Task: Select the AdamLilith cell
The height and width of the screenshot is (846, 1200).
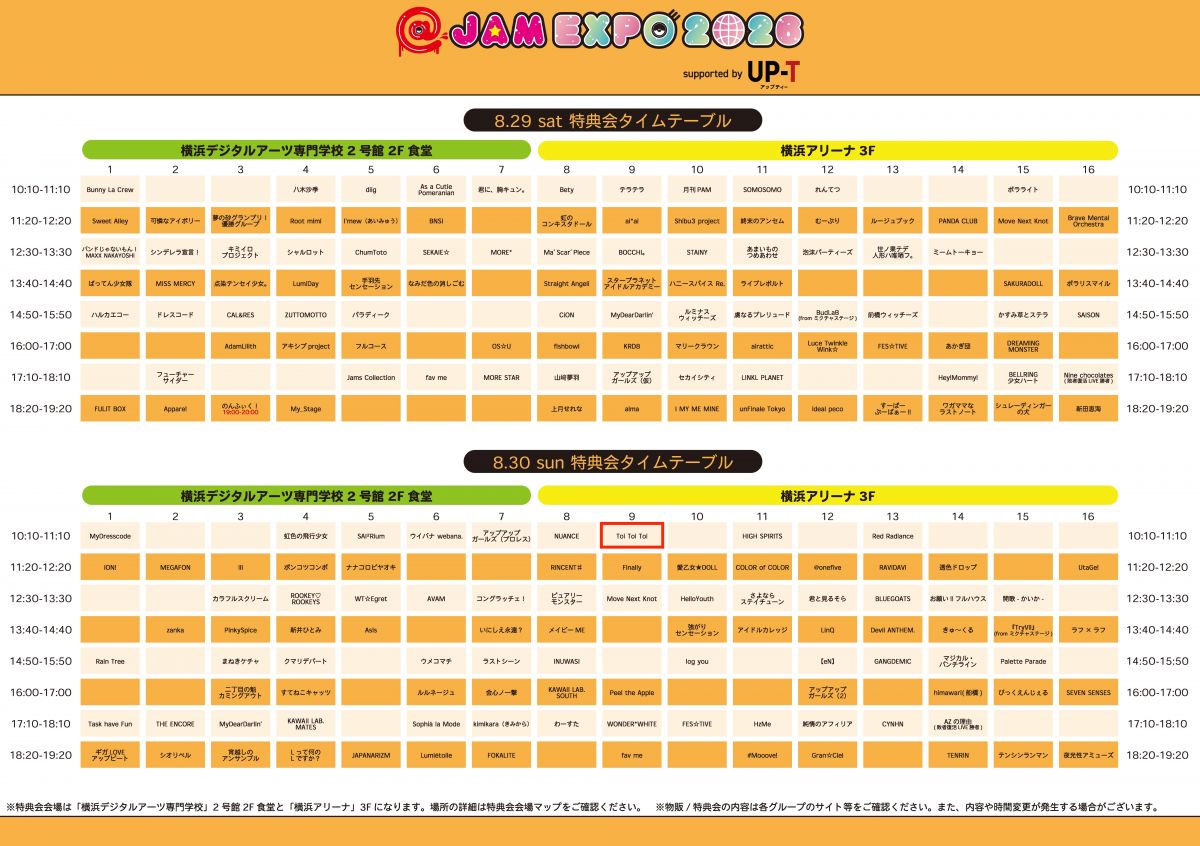Action: (x=240, y=347)
